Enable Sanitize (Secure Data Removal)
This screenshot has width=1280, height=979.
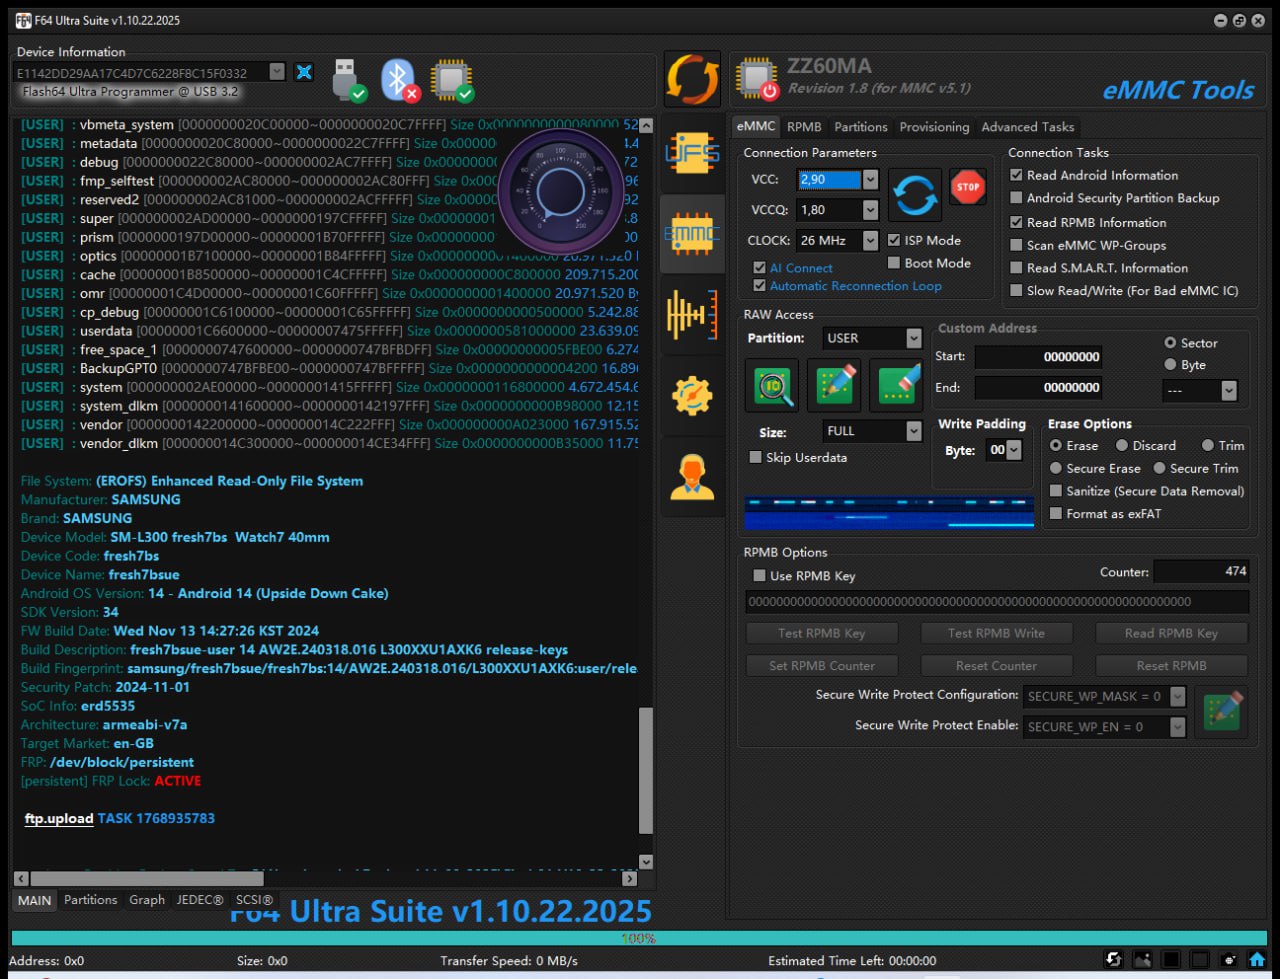click(1055, 491)
